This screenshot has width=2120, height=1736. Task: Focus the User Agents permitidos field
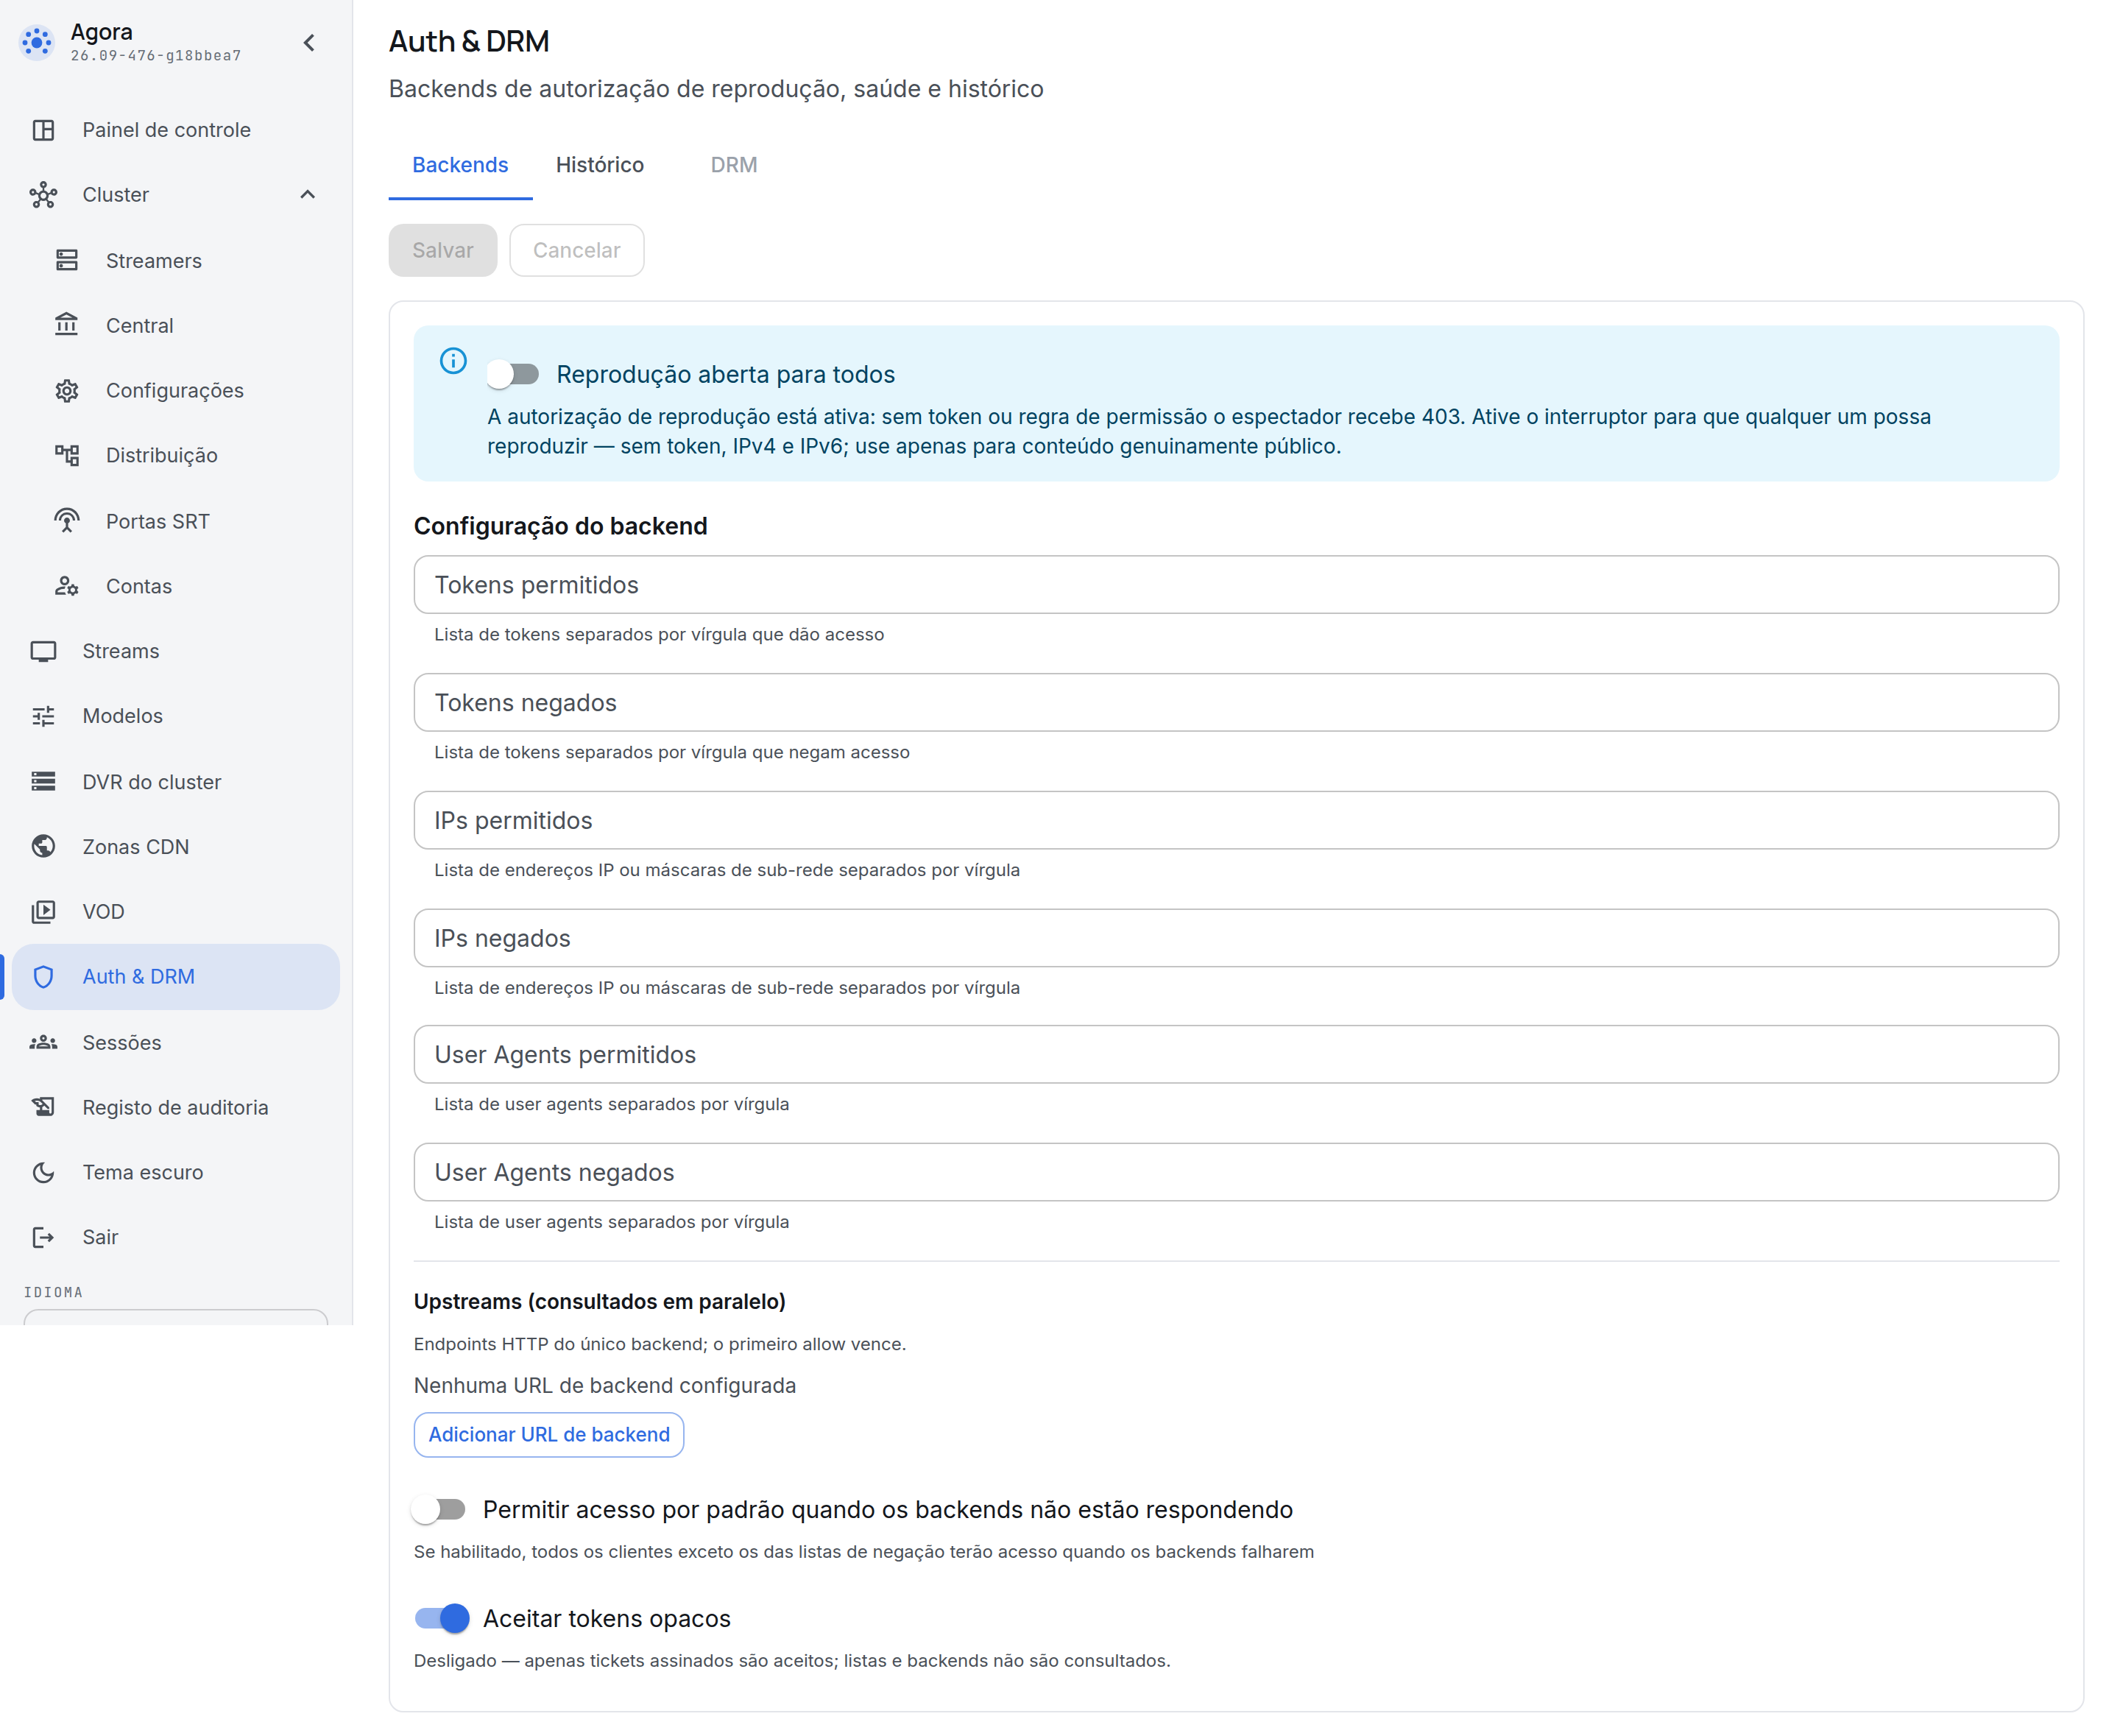(x=1236, y=1055)
